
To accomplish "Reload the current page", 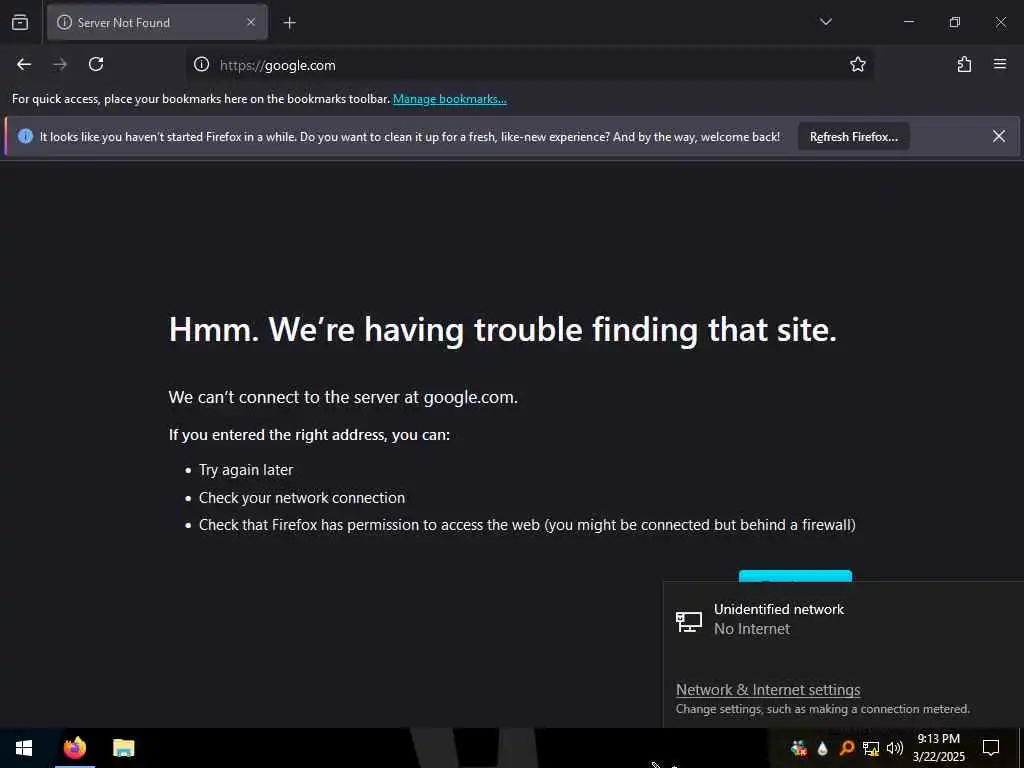I will point(96,64).
